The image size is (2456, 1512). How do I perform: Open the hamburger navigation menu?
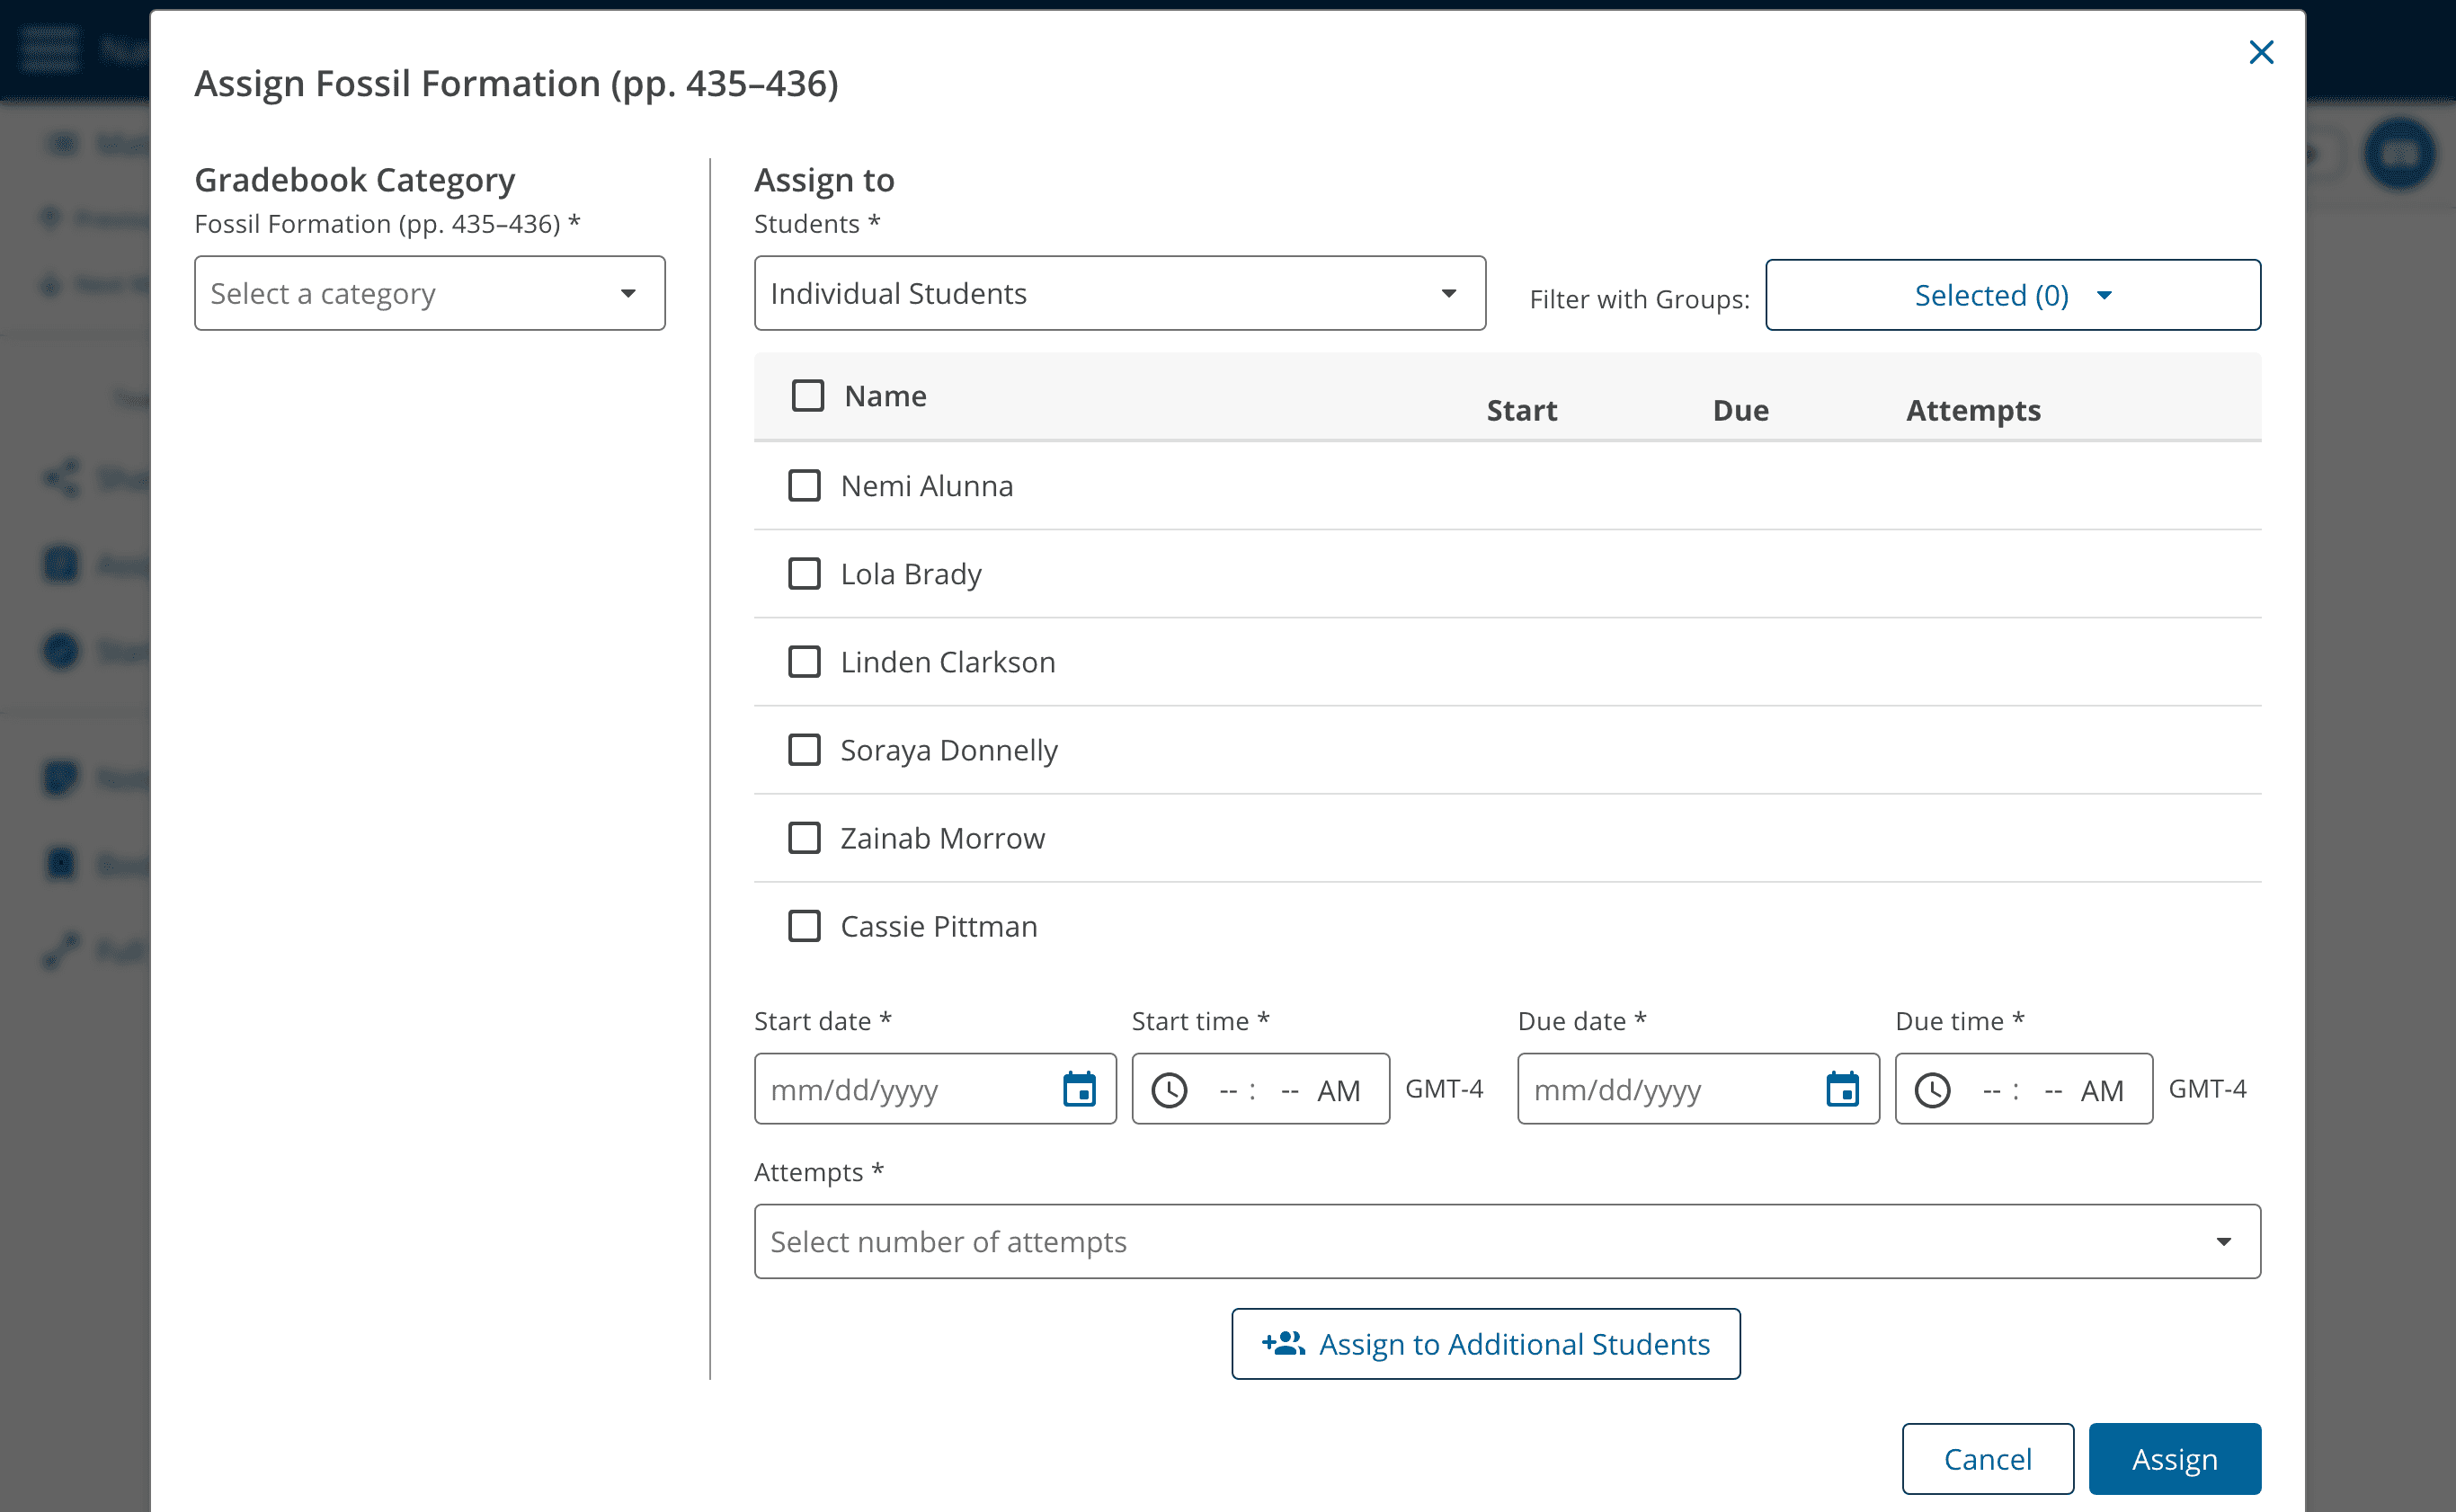pyautogui.click(x=50, y=48)
